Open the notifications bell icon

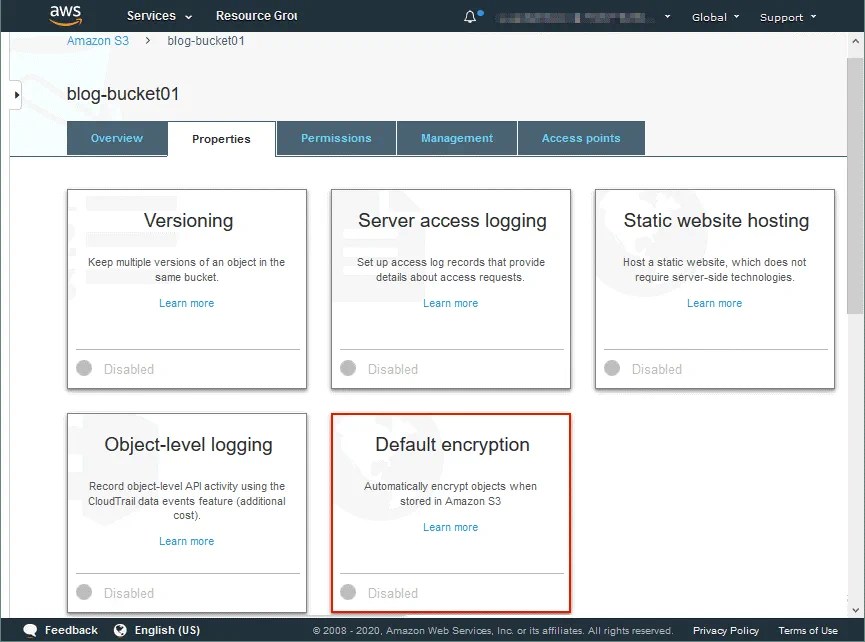coord(468,15)
